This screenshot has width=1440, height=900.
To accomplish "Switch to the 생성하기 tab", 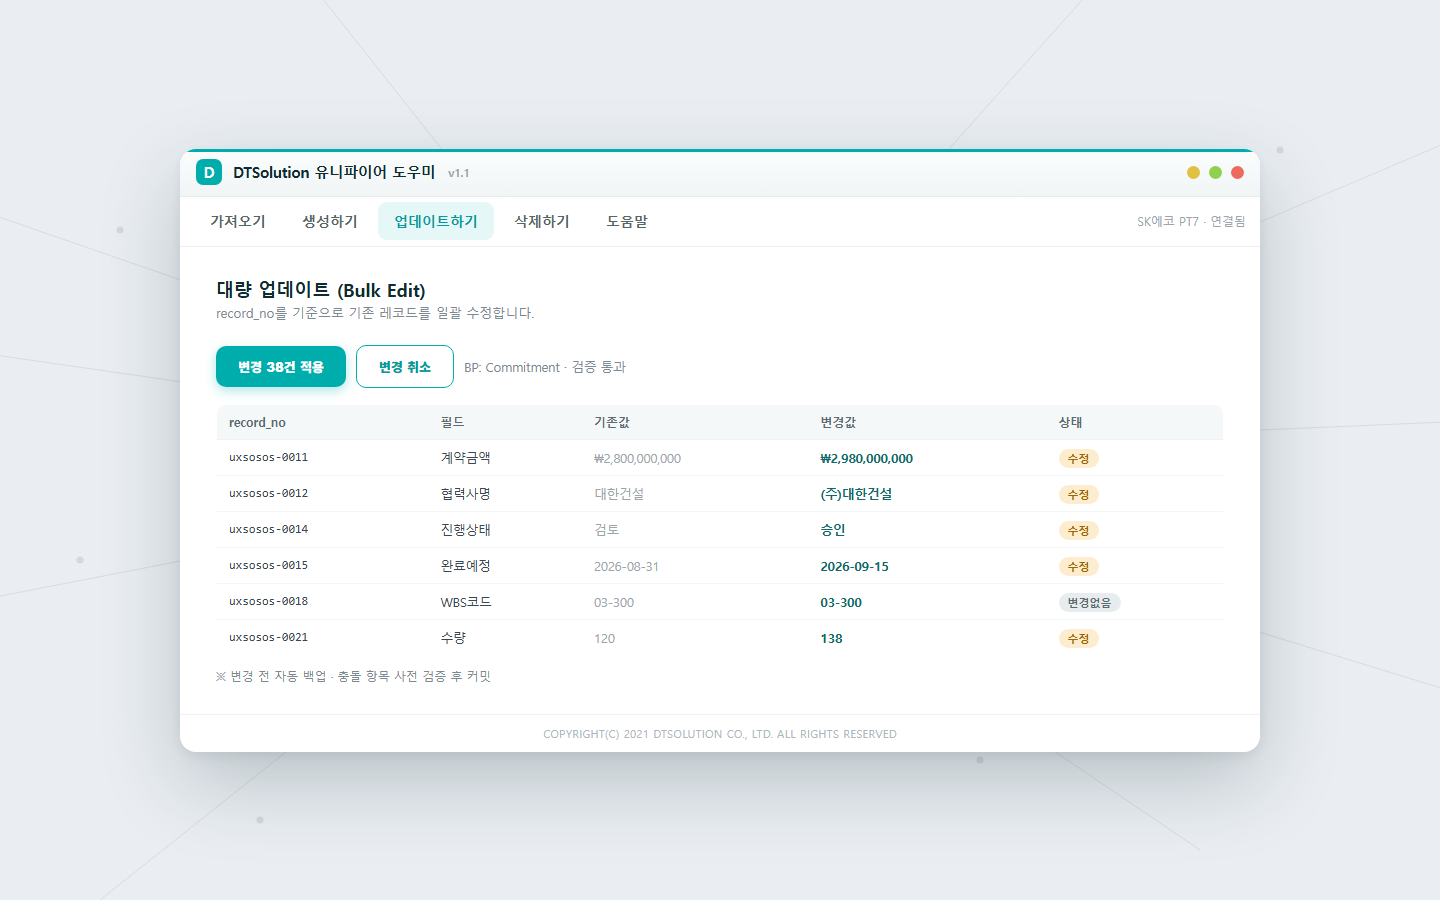I will pos(330,221).
